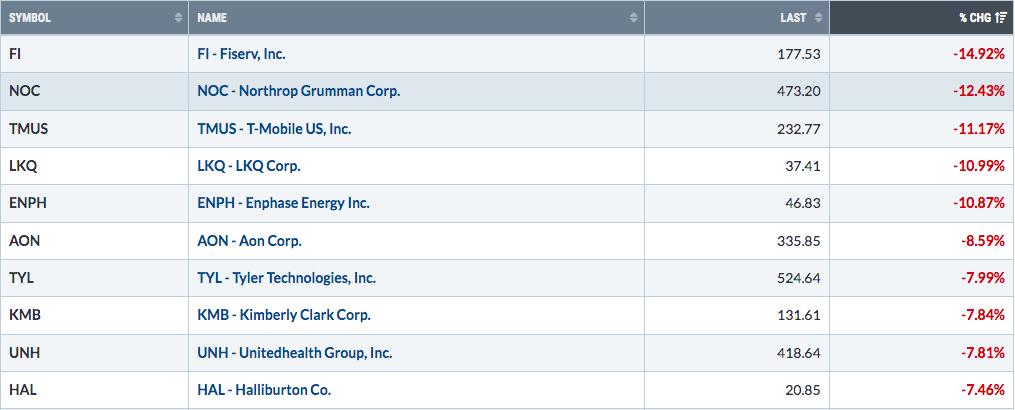
Task: Select the % CHG column header
Action: pyautogui.click(x=922, y=17)
